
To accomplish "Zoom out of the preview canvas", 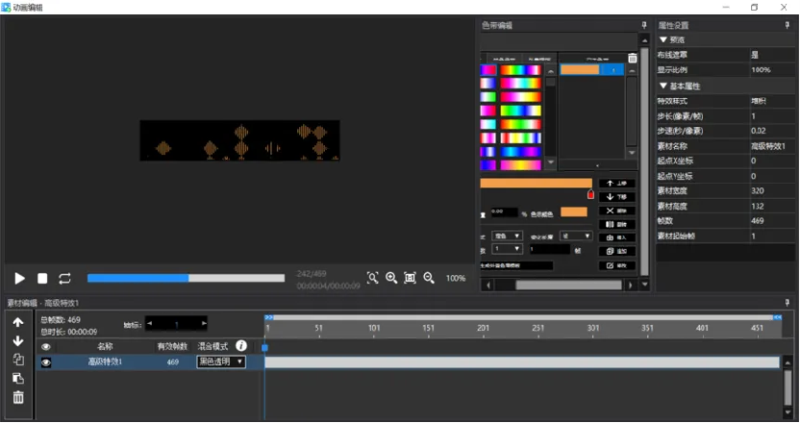I will coord(429,278).
